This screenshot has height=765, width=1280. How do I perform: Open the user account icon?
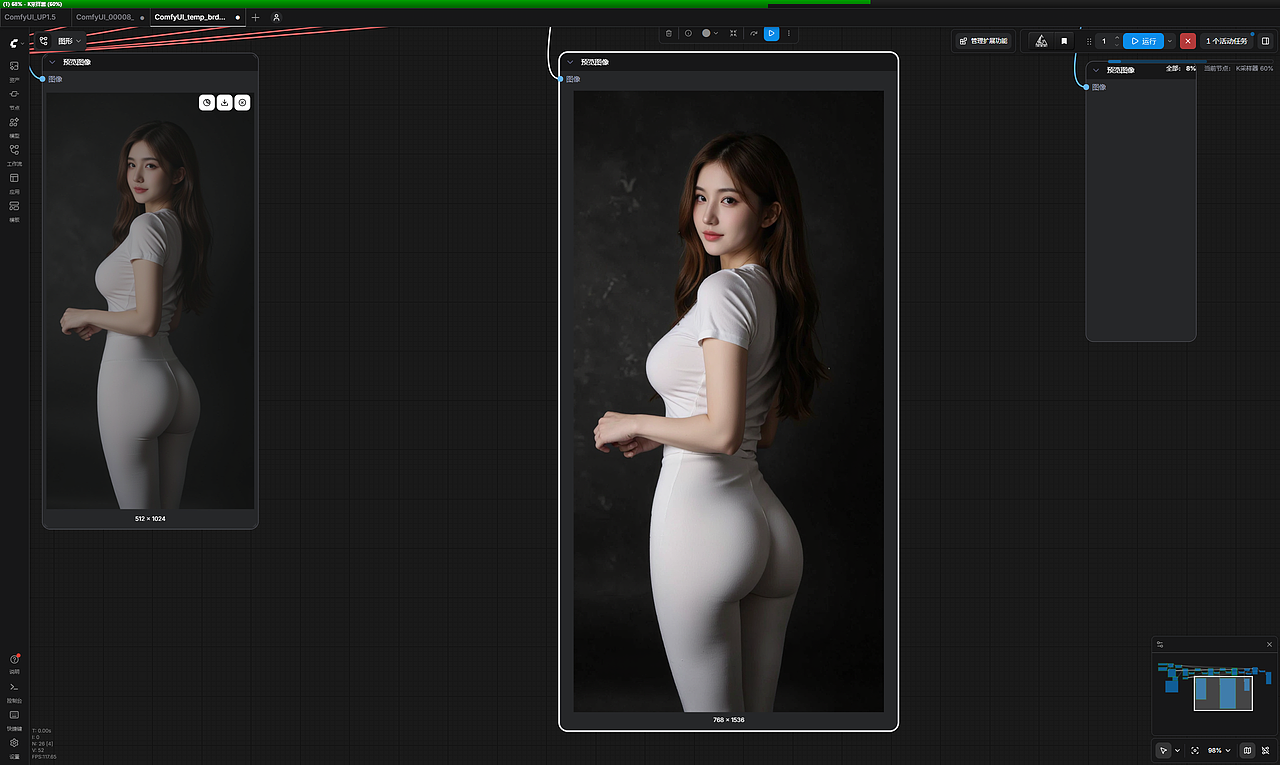click(x=276, y=17)
